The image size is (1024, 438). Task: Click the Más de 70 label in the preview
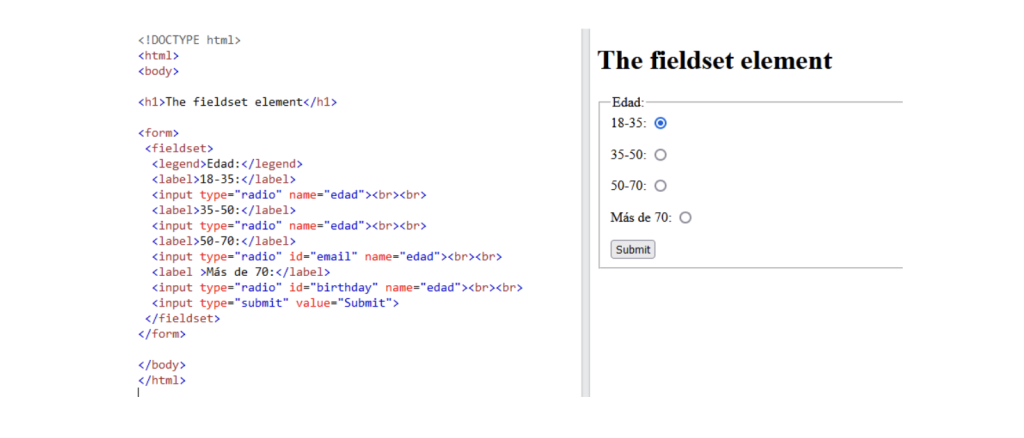[x=641, y=218]
